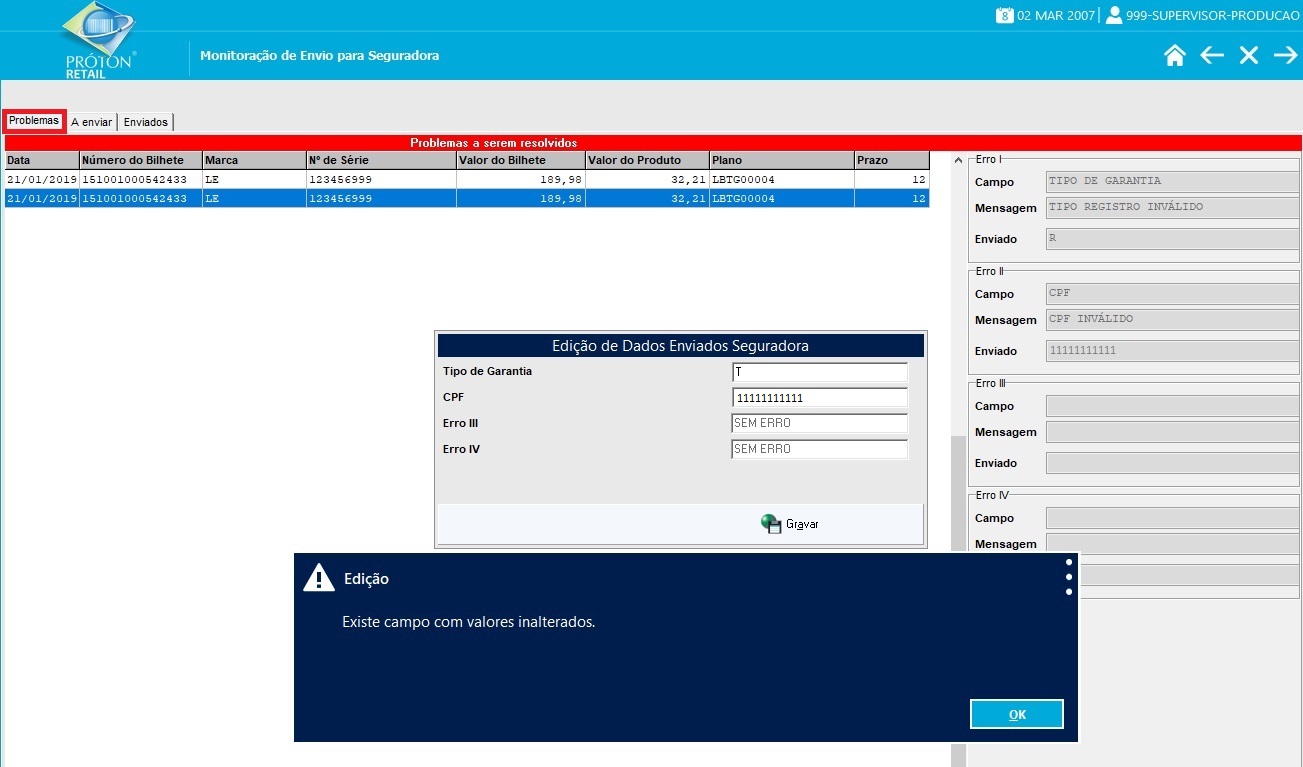Edit the CPF input field

point(819,398)
